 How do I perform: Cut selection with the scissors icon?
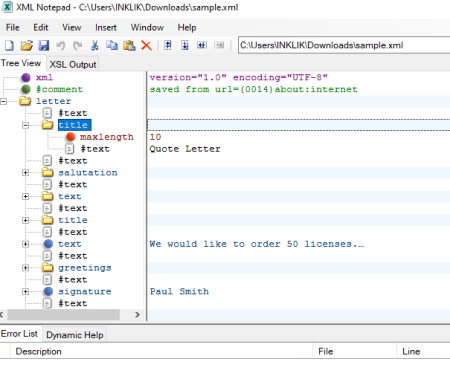(95, 45)
